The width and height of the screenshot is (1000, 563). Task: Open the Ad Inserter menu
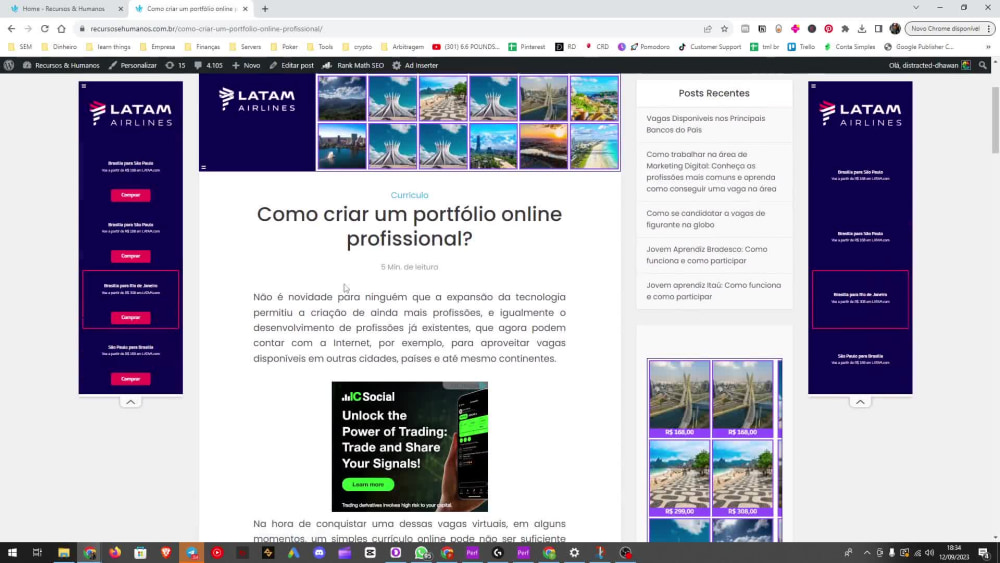pos(415,65)
